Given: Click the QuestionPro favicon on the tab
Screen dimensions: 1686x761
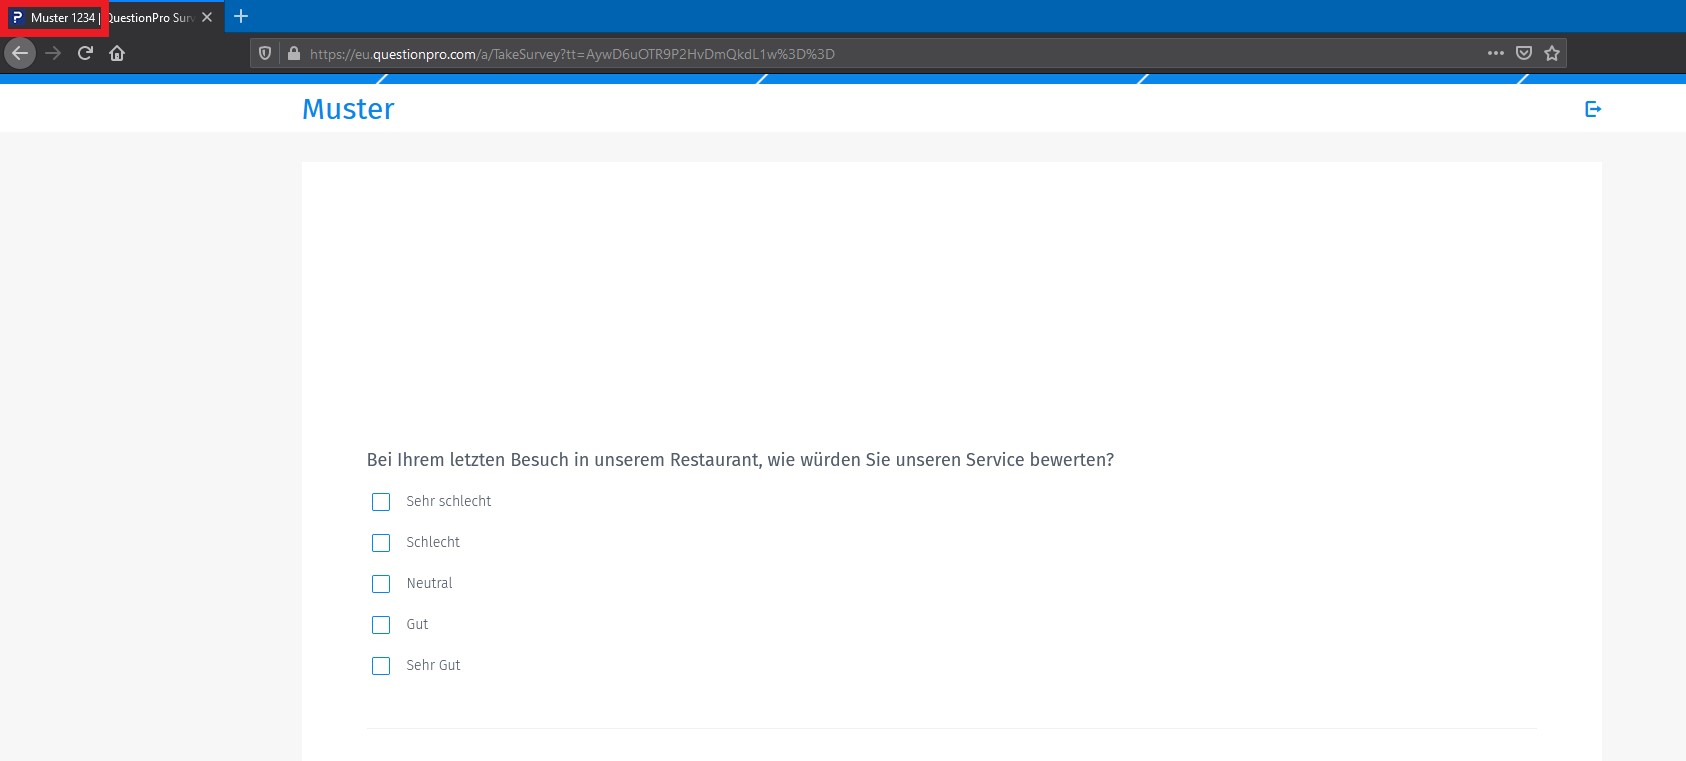Looking at the screenshot, I should 17,17.
